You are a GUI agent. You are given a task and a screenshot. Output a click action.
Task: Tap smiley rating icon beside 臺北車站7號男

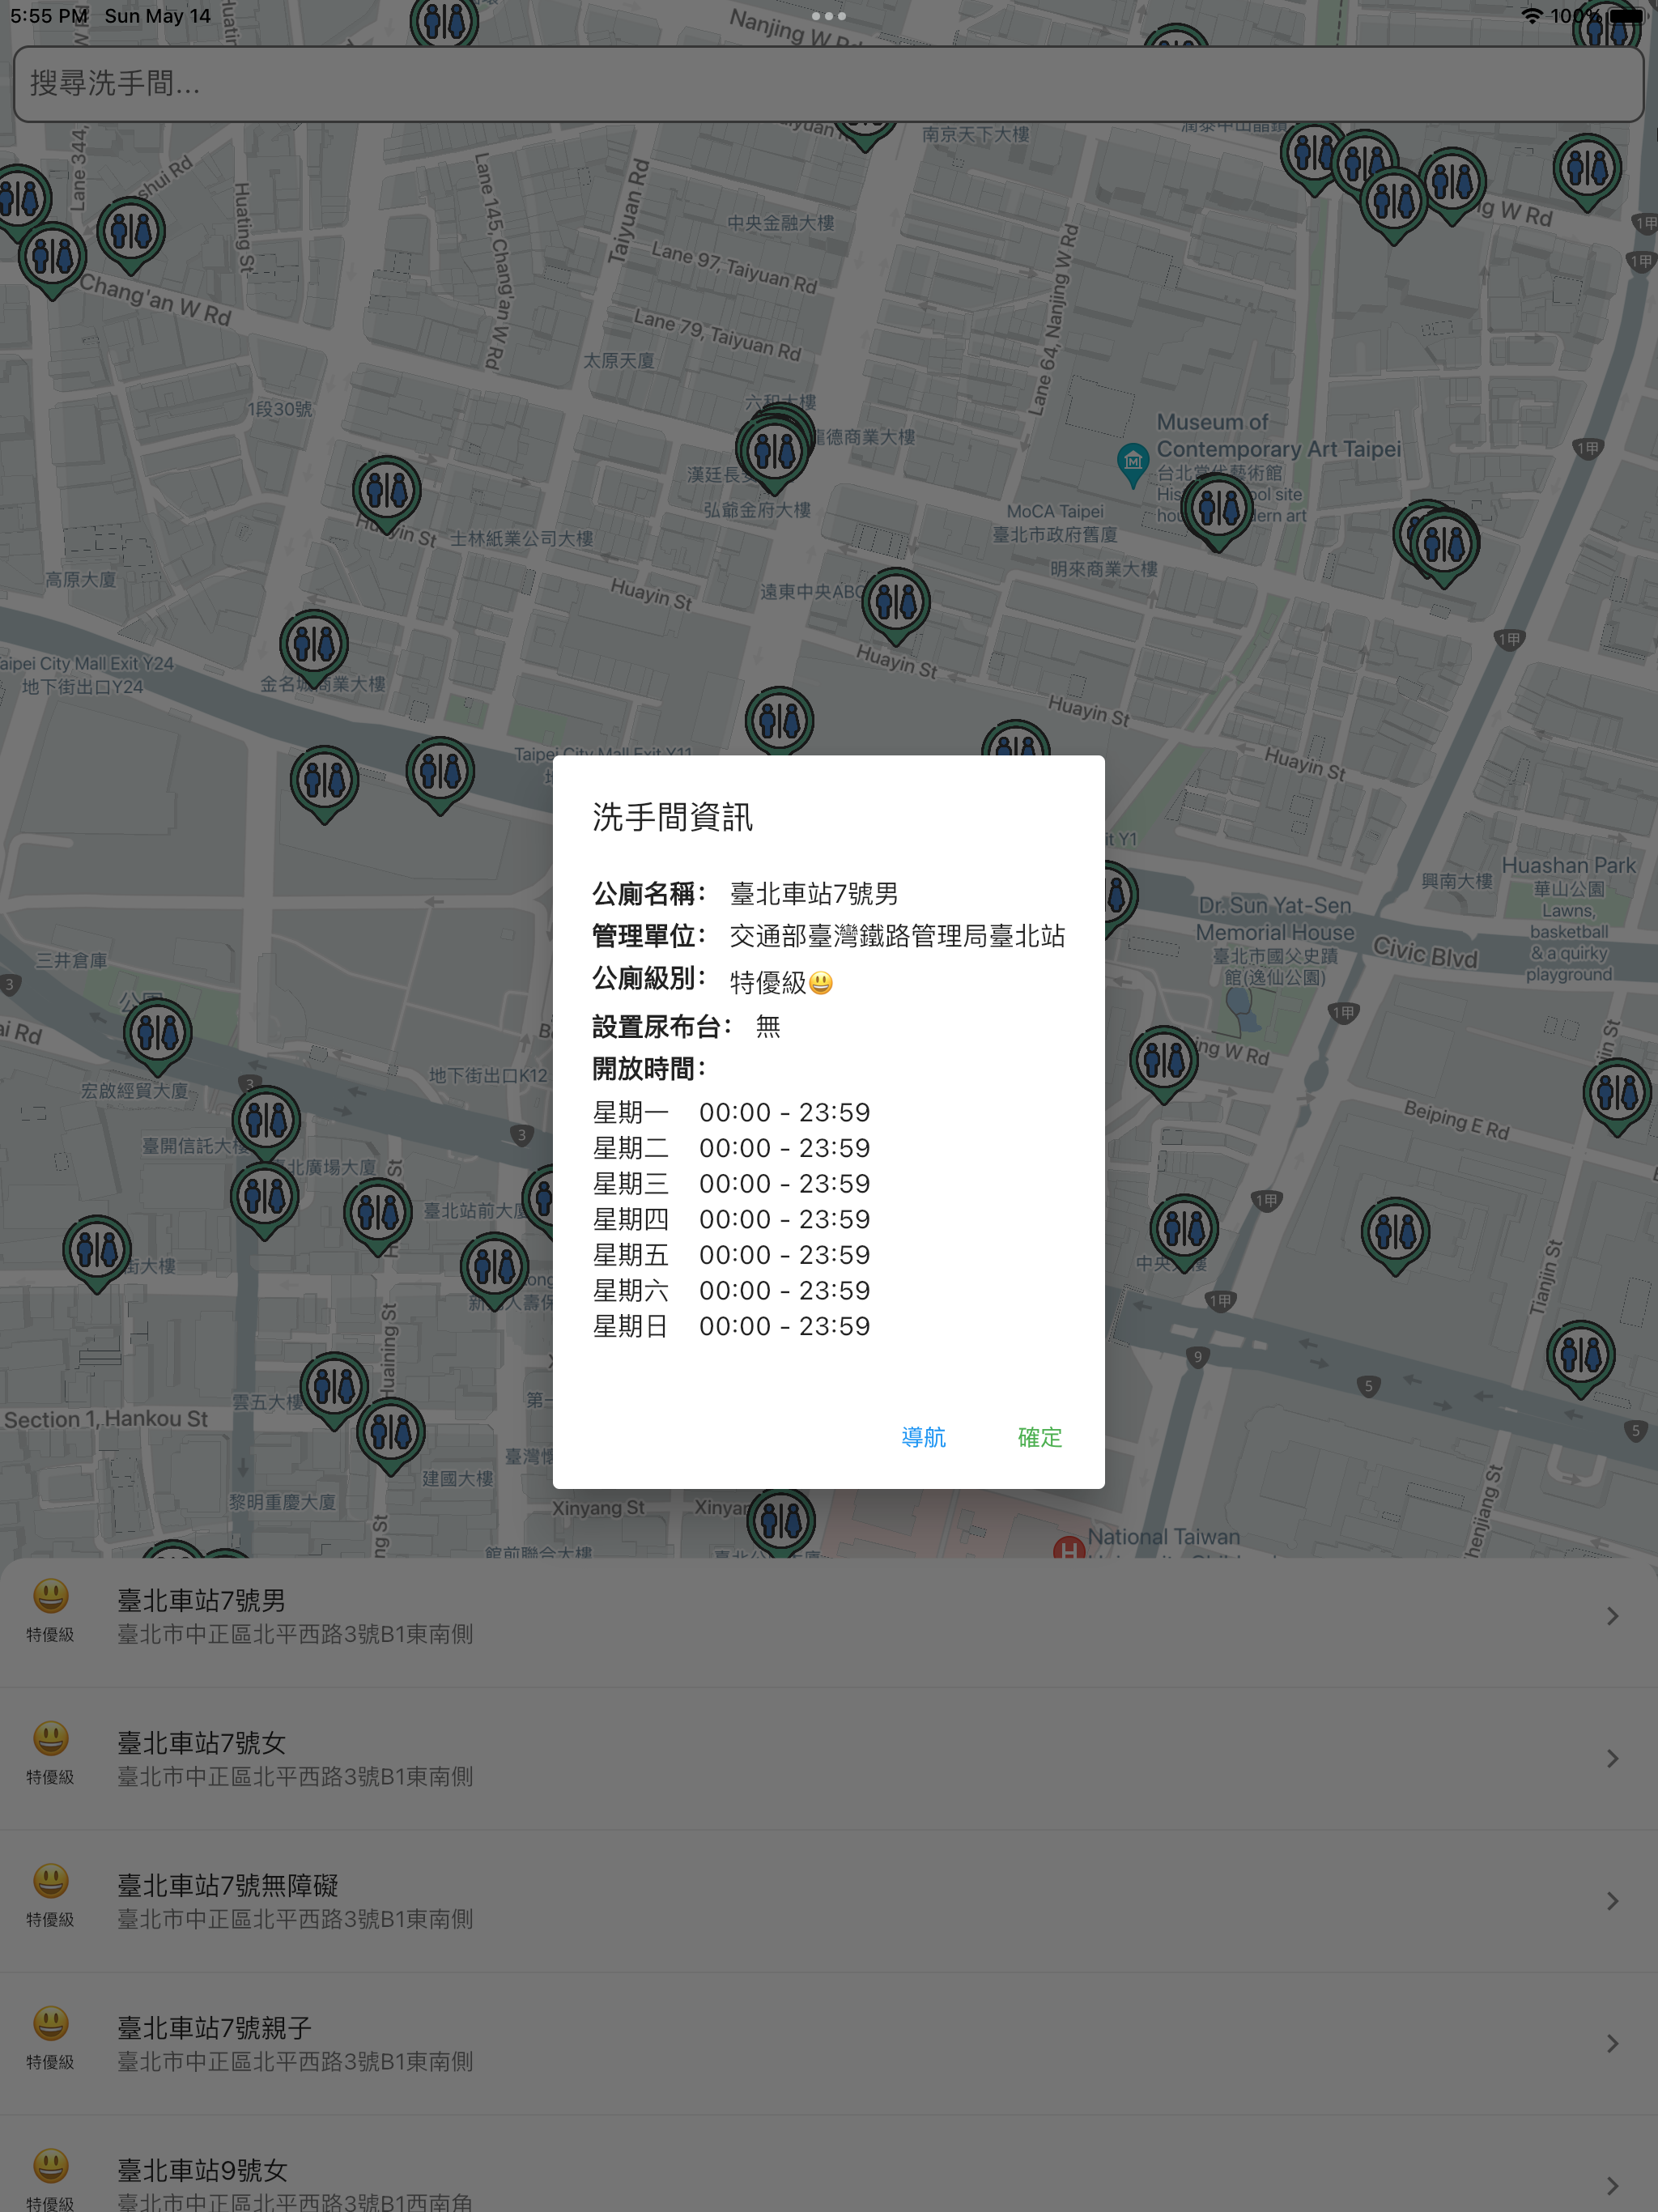click(x=51, y=1596)
